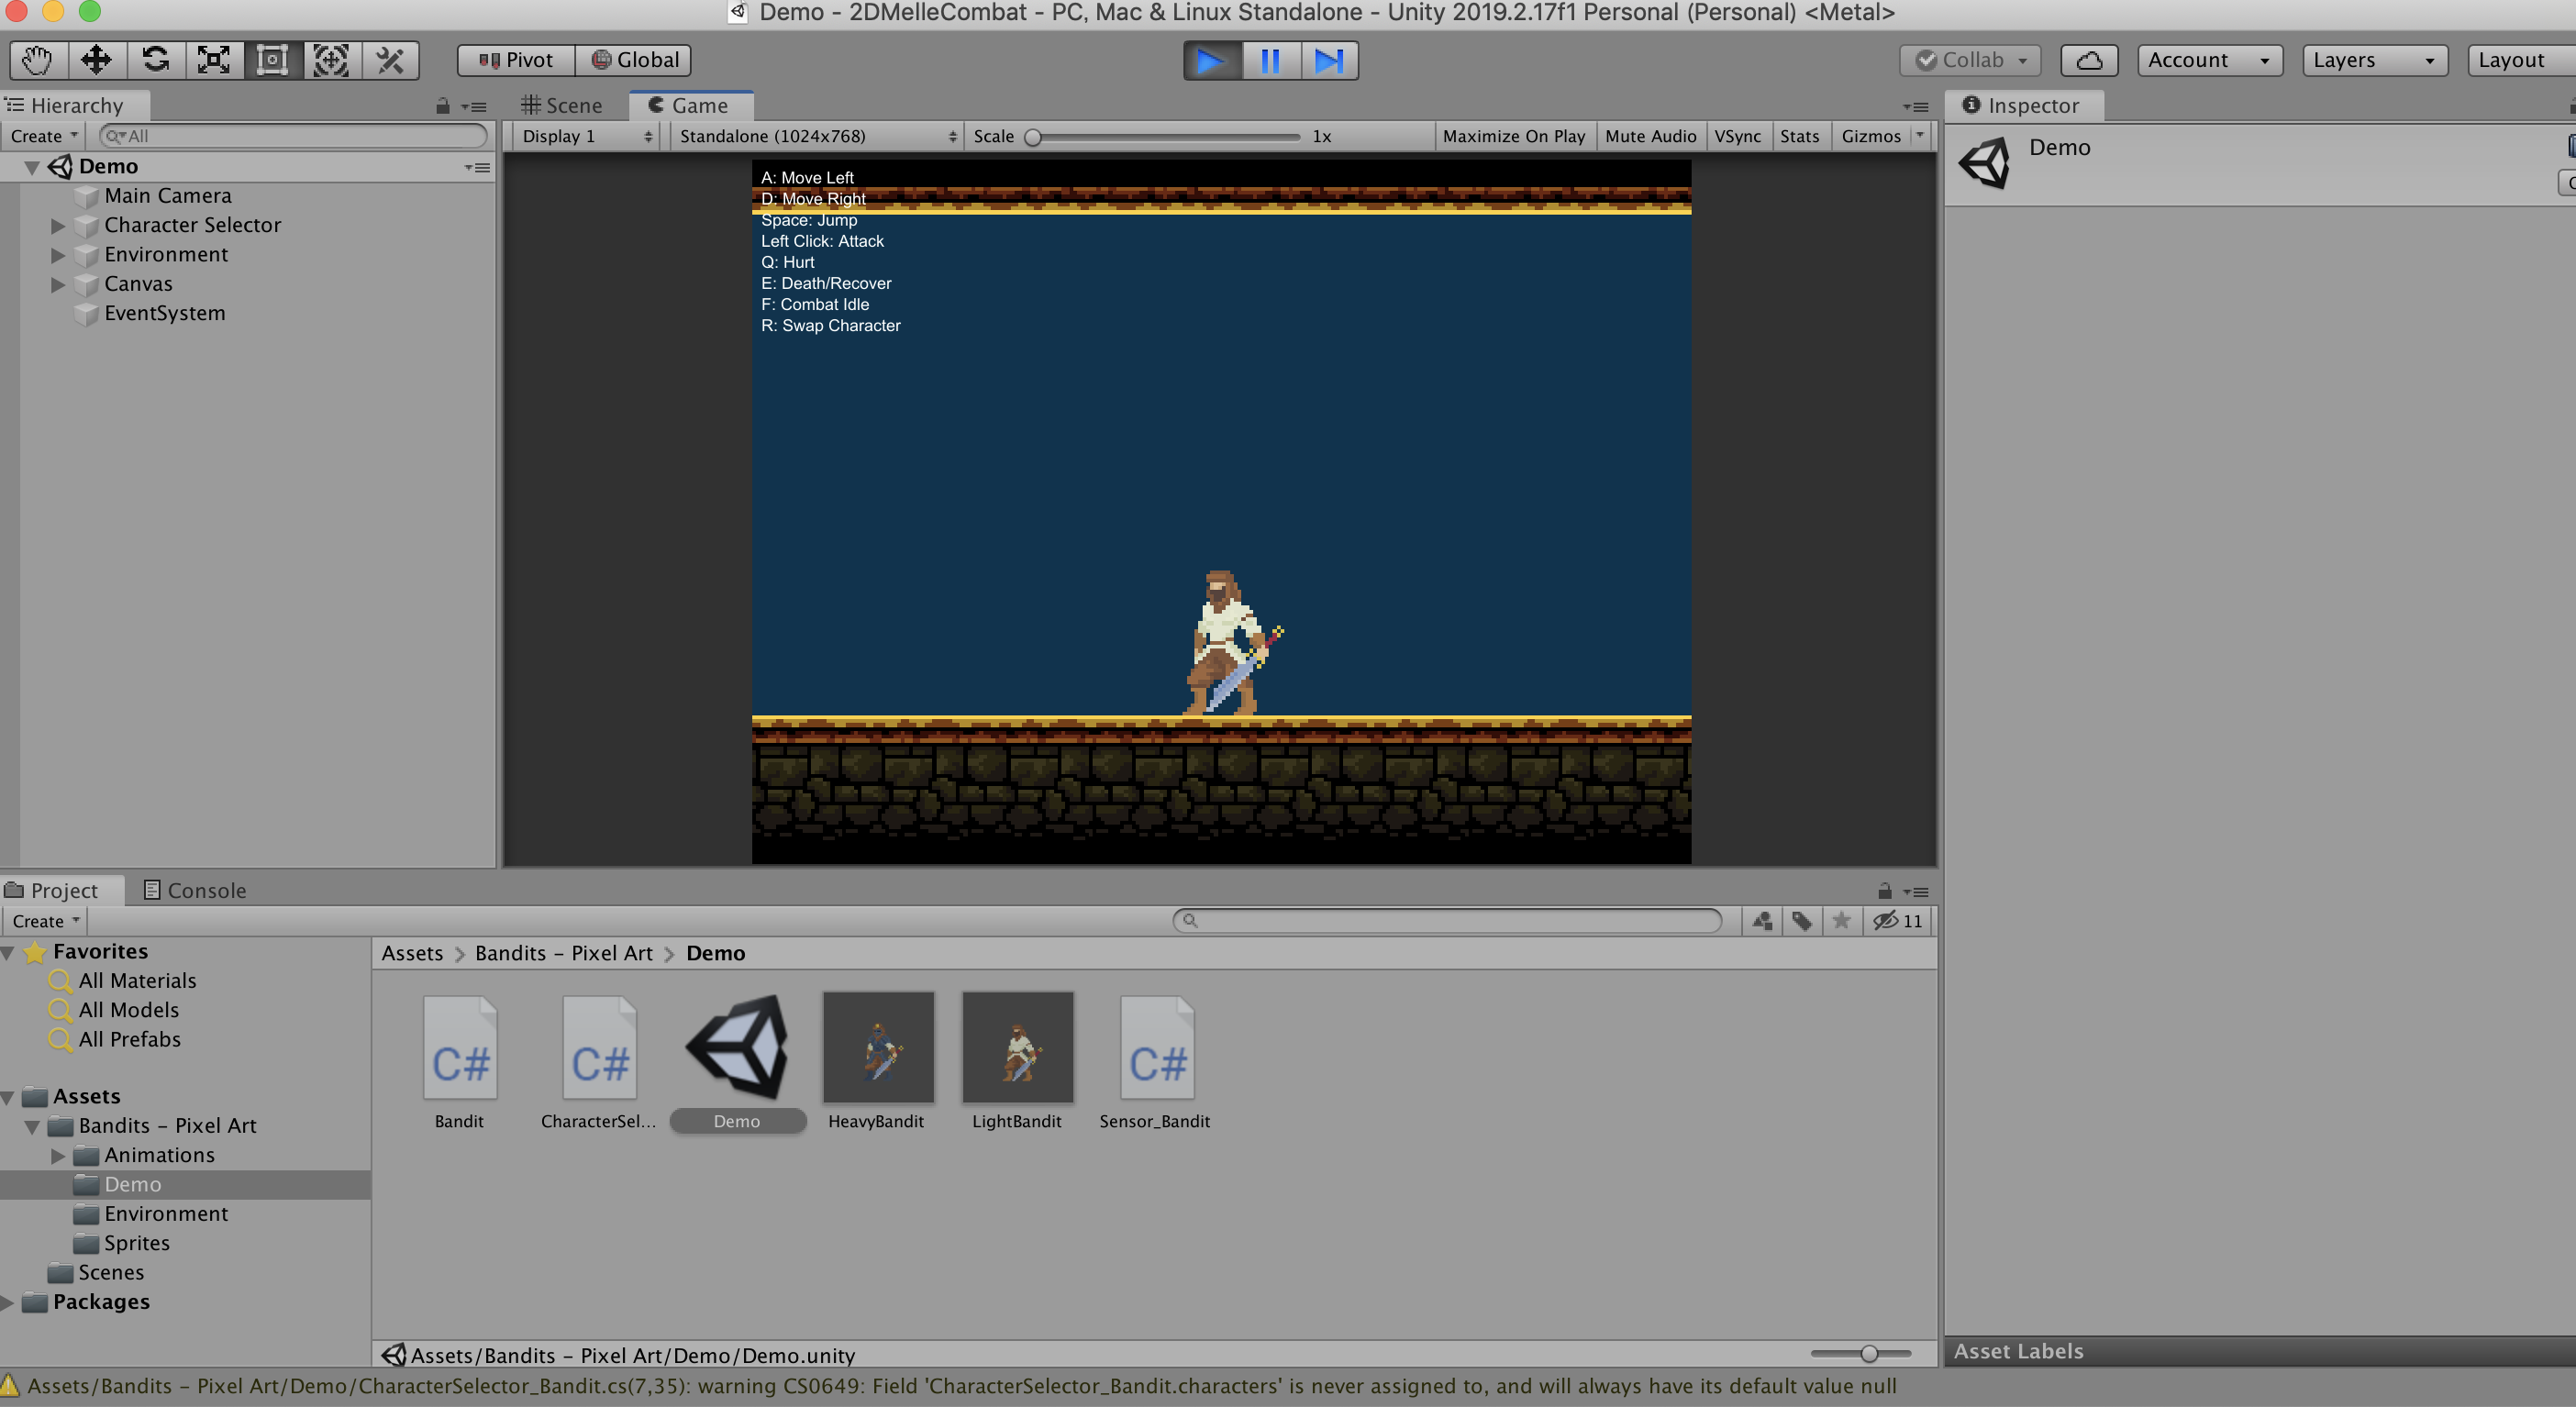Viewport: 2576px width, 1407px height.
Task: Select the HeavyBandit prefab thumbnail
Action: (877, 1047)
